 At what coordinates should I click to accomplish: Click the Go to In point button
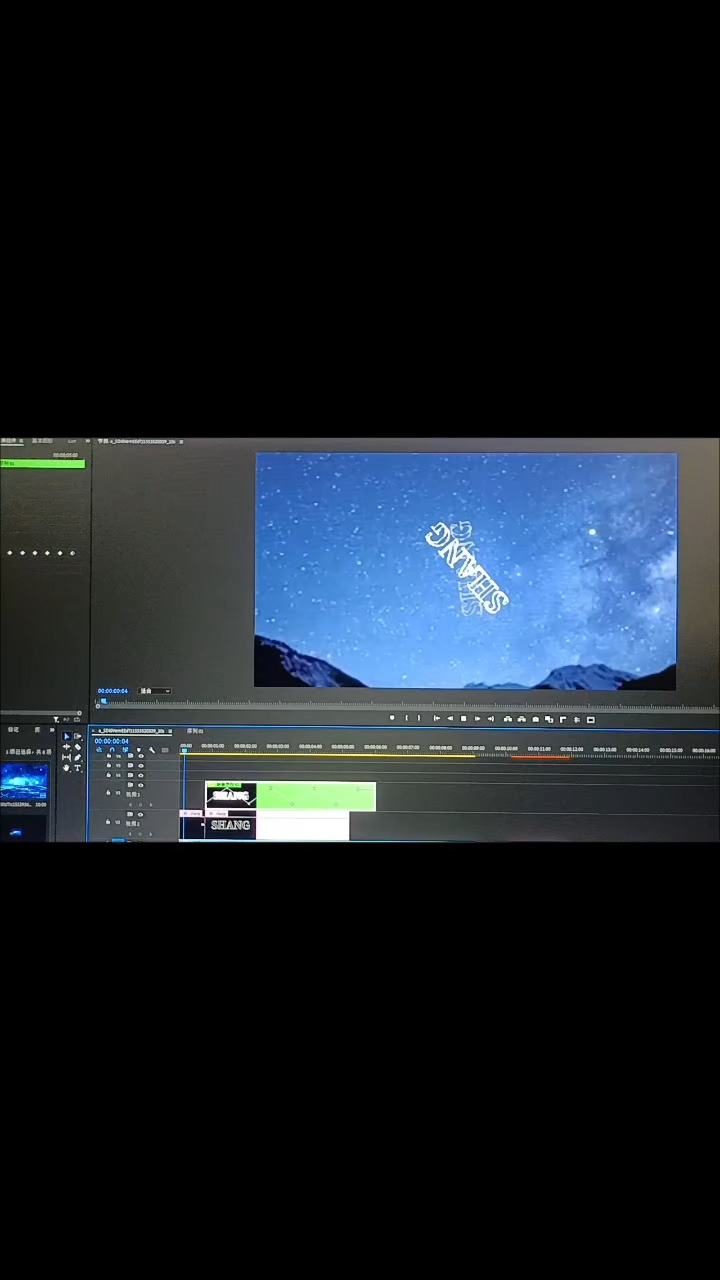(436, 718)
